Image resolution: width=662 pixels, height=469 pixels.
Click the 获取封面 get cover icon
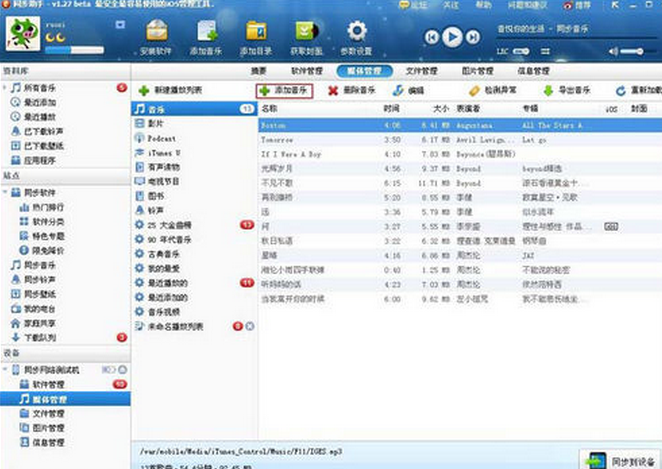pos(307,37)
